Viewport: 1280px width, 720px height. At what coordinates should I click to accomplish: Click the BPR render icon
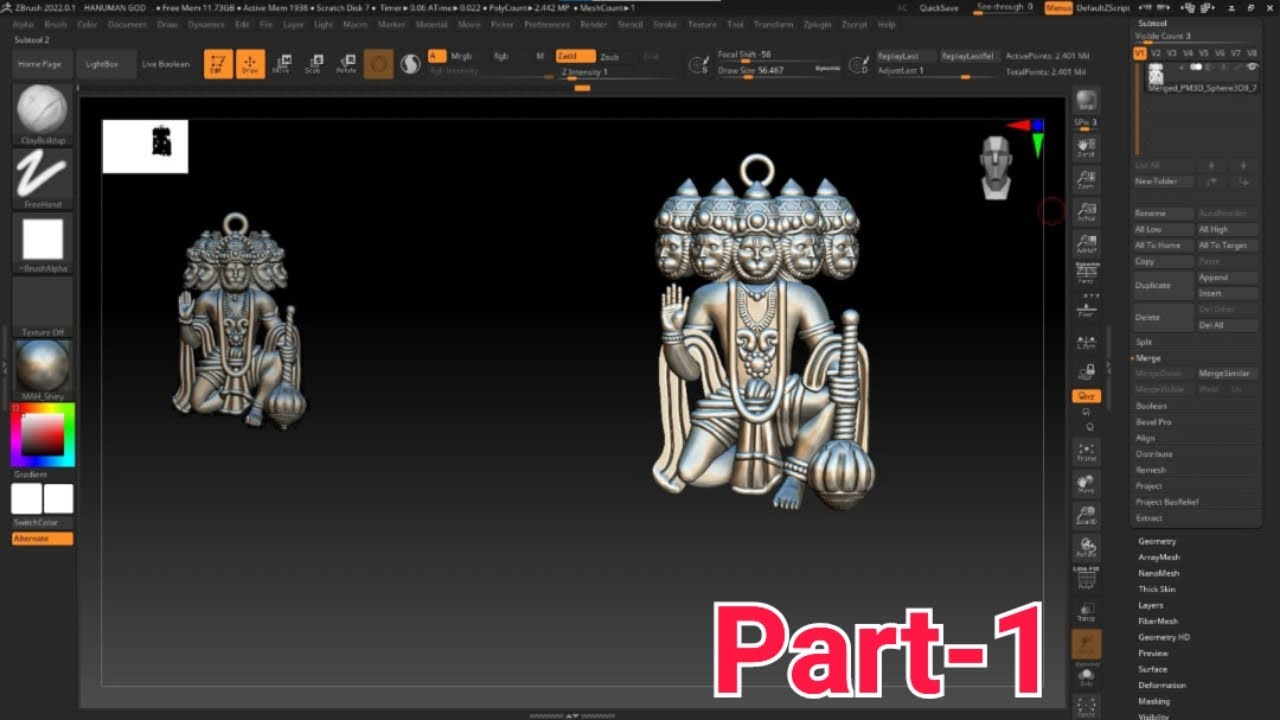pos(1086,100)
